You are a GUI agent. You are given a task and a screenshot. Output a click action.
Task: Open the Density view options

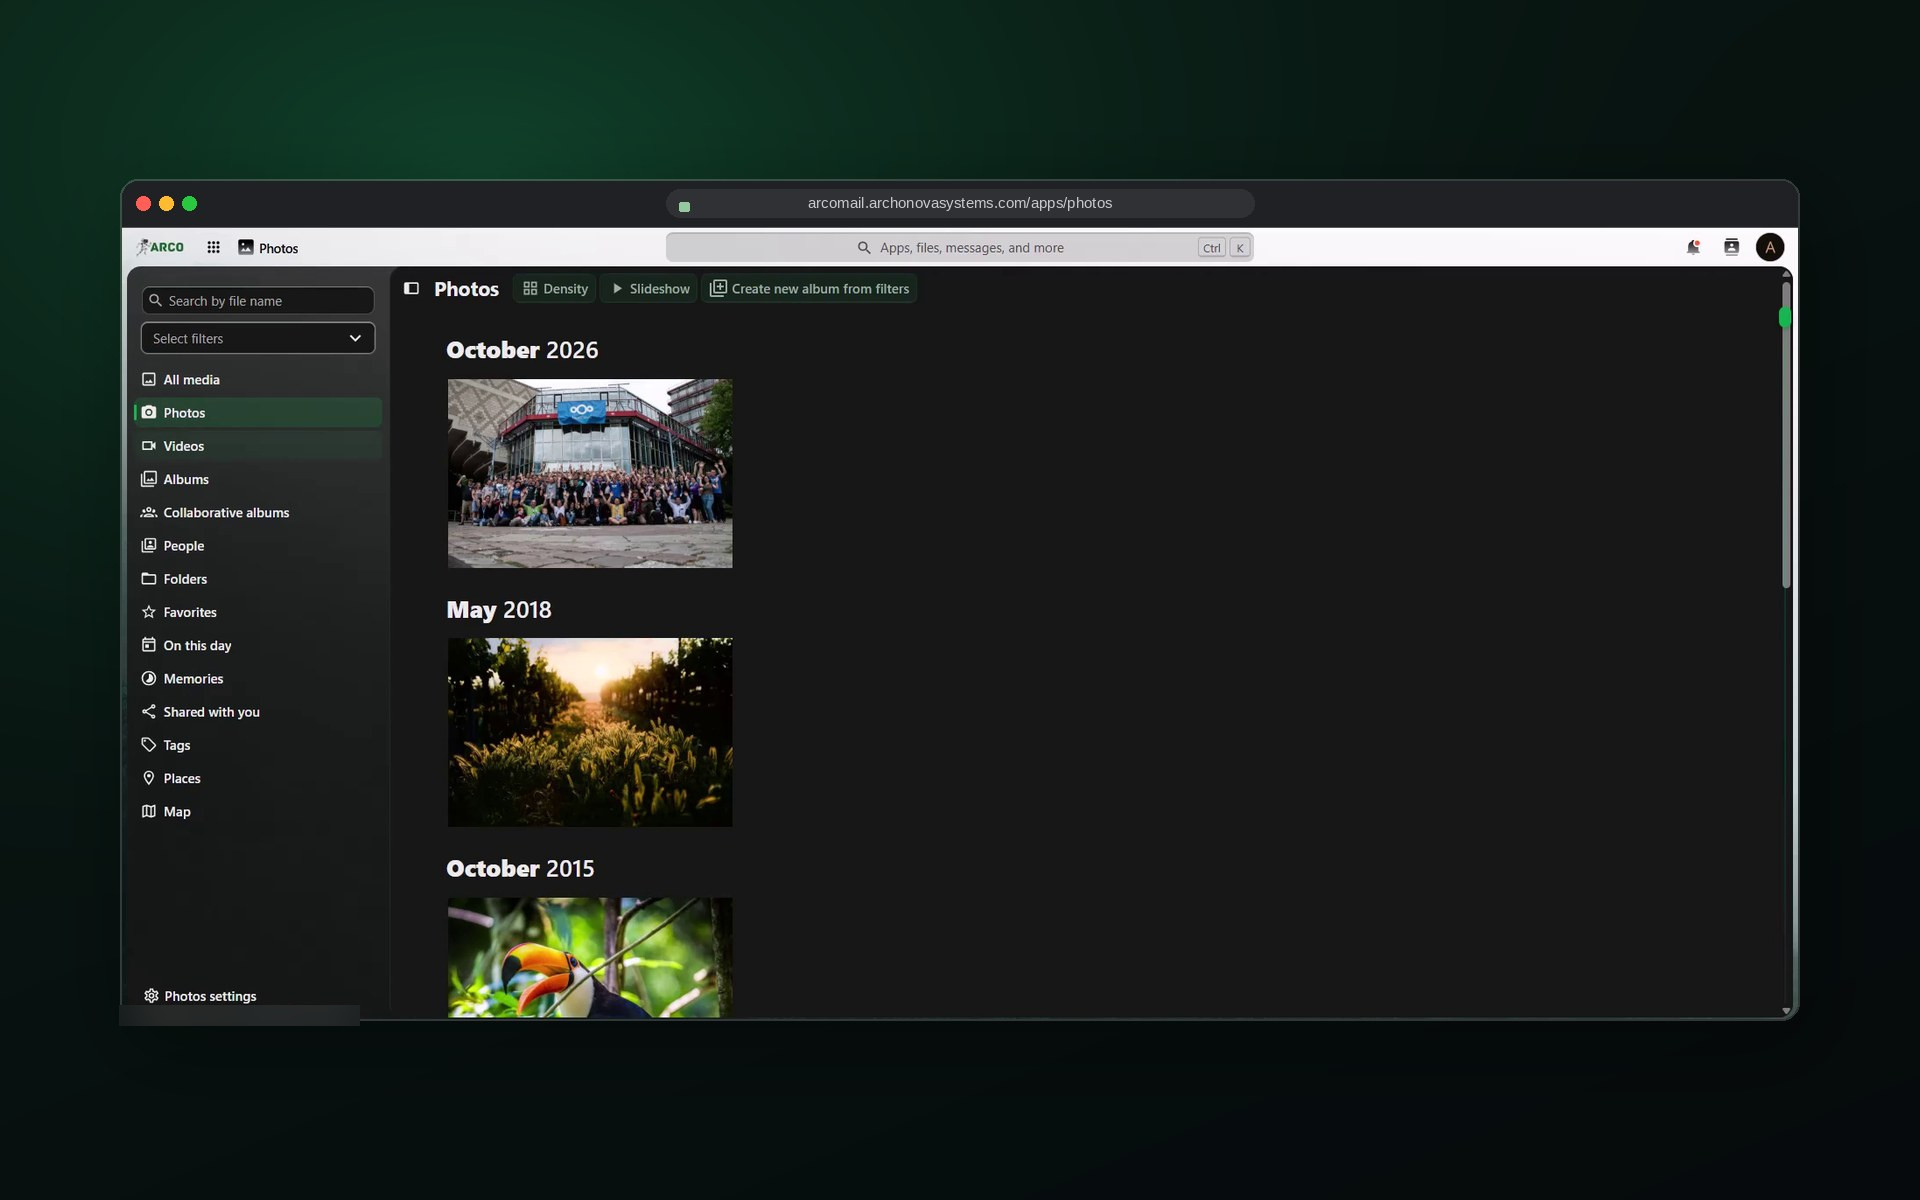tap(555, 288)
